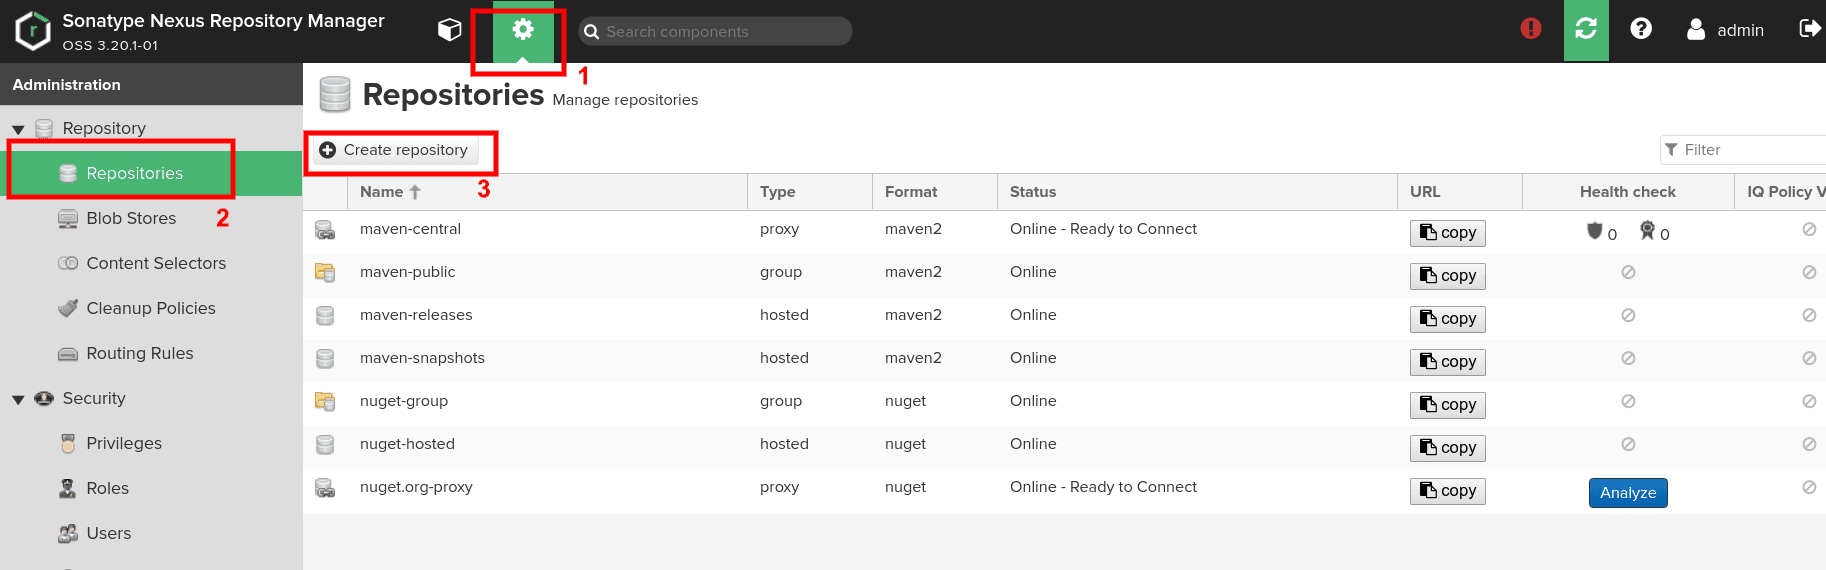The width and height of the screenshot is (1826, 570).
Task: Click the nuget.org-proxy repository icon
Action: coord(325,488)
